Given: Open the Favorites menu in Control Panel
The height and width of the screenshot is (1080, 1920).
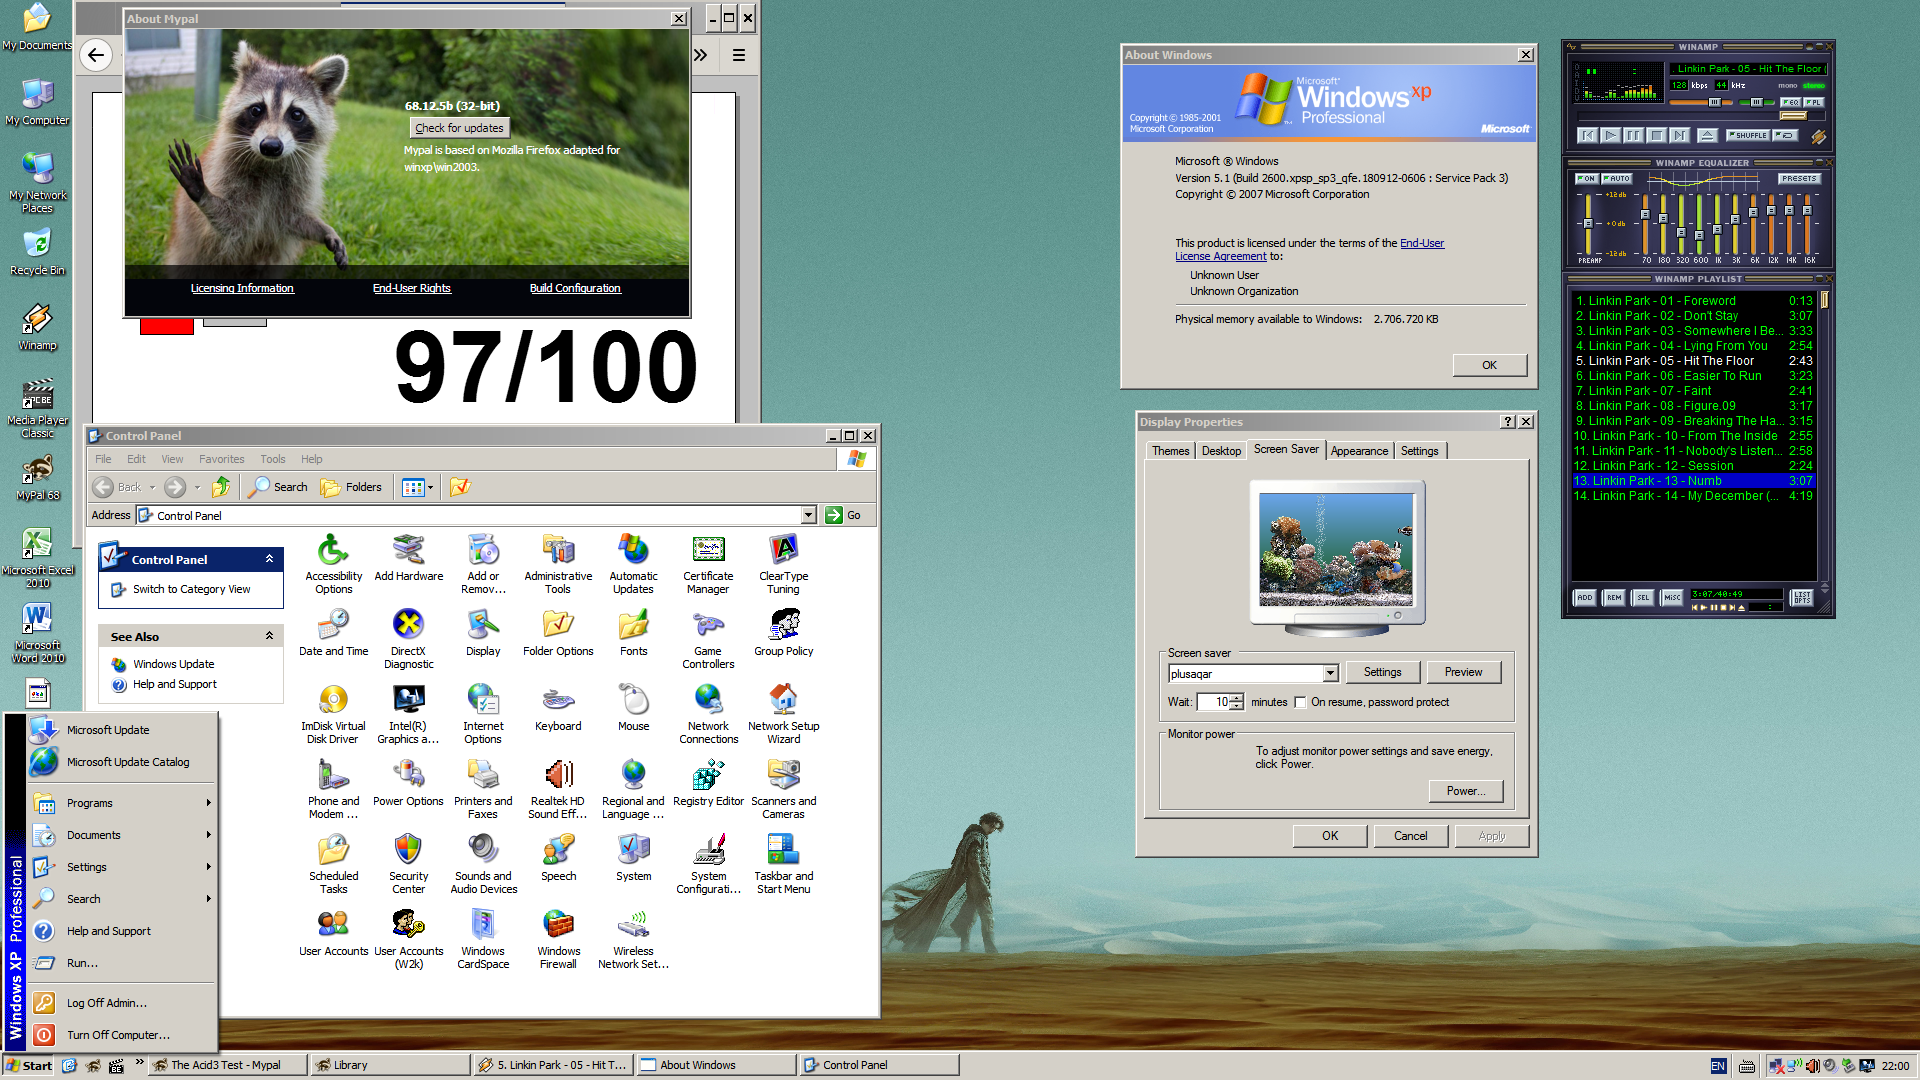Looking at the screenshot, I should (x=221, y=459).
